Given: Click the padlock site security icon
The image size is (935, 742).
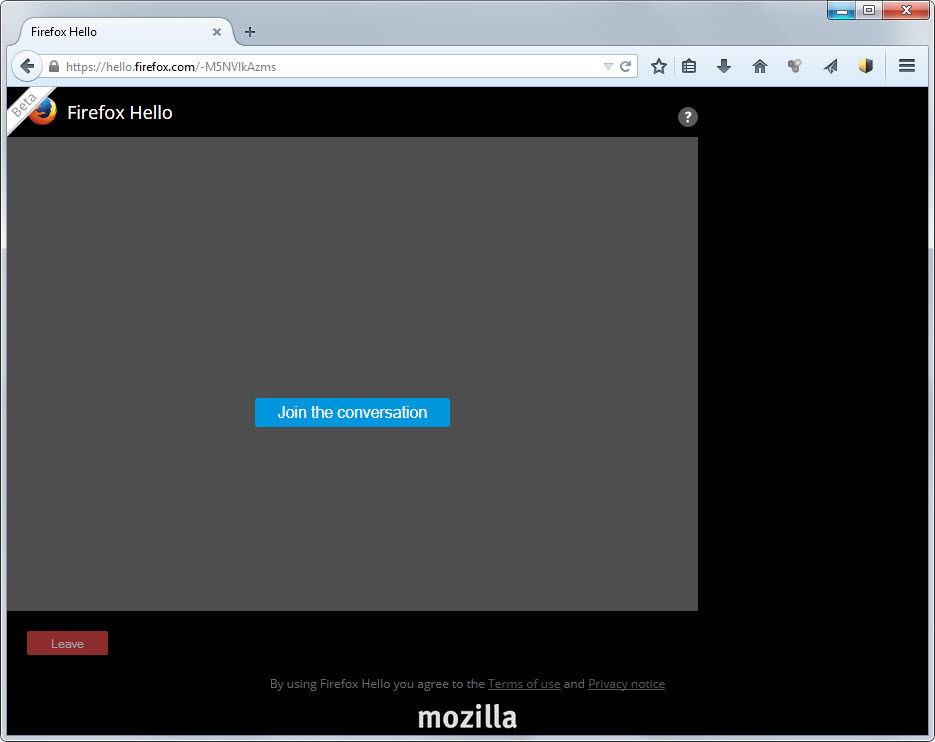Looking at the screenshot, I should [54, 66].
